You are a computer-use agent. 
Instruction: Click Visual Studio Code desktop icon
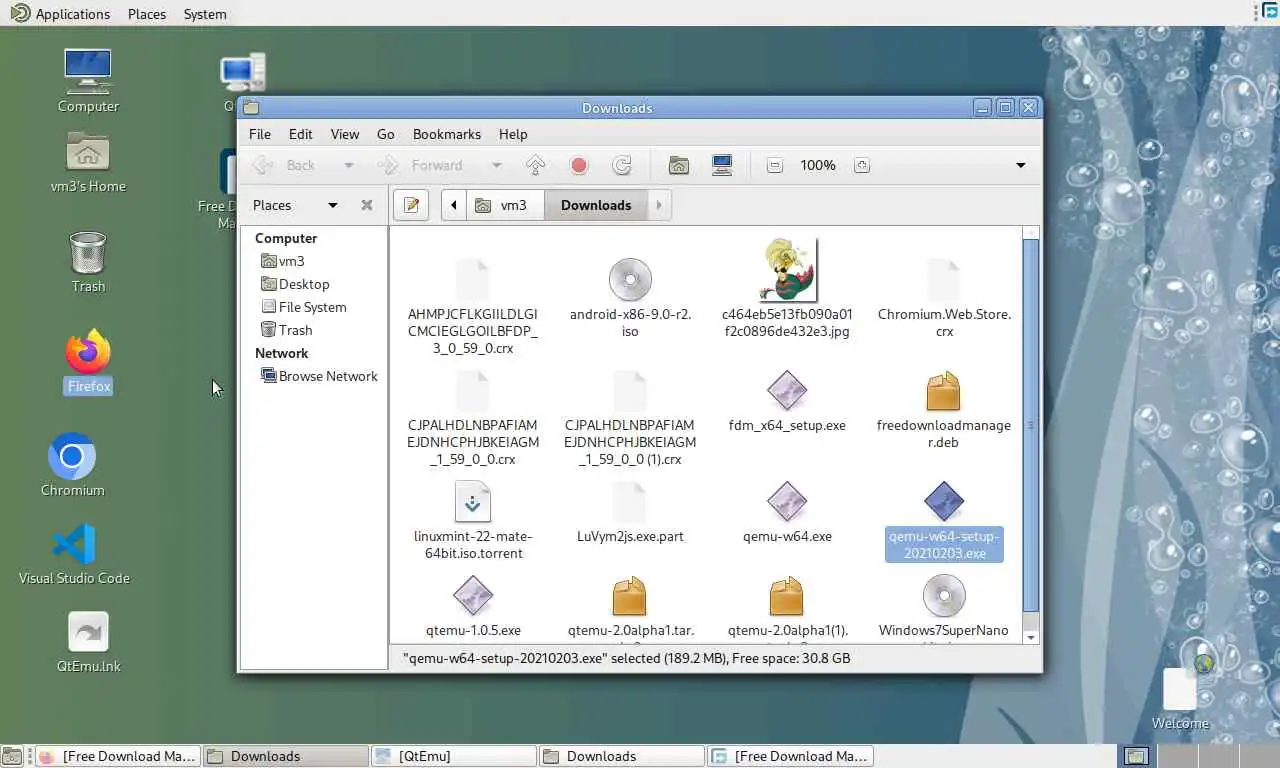click(x=74, y=554)
